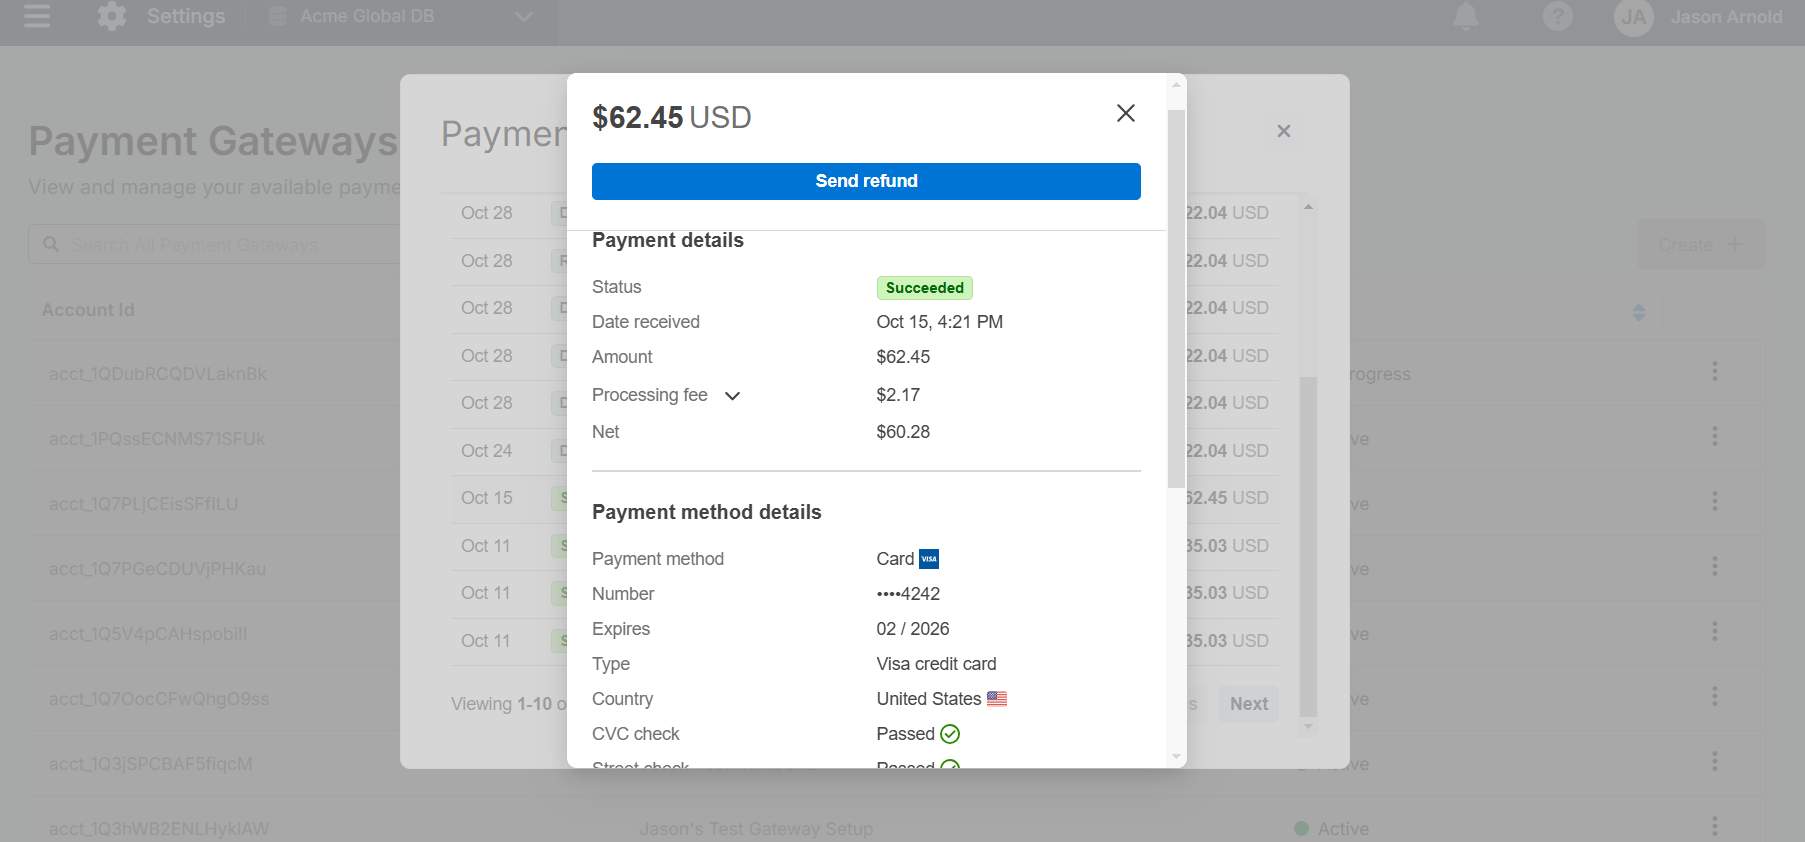Click the United States flag icon

997,699
